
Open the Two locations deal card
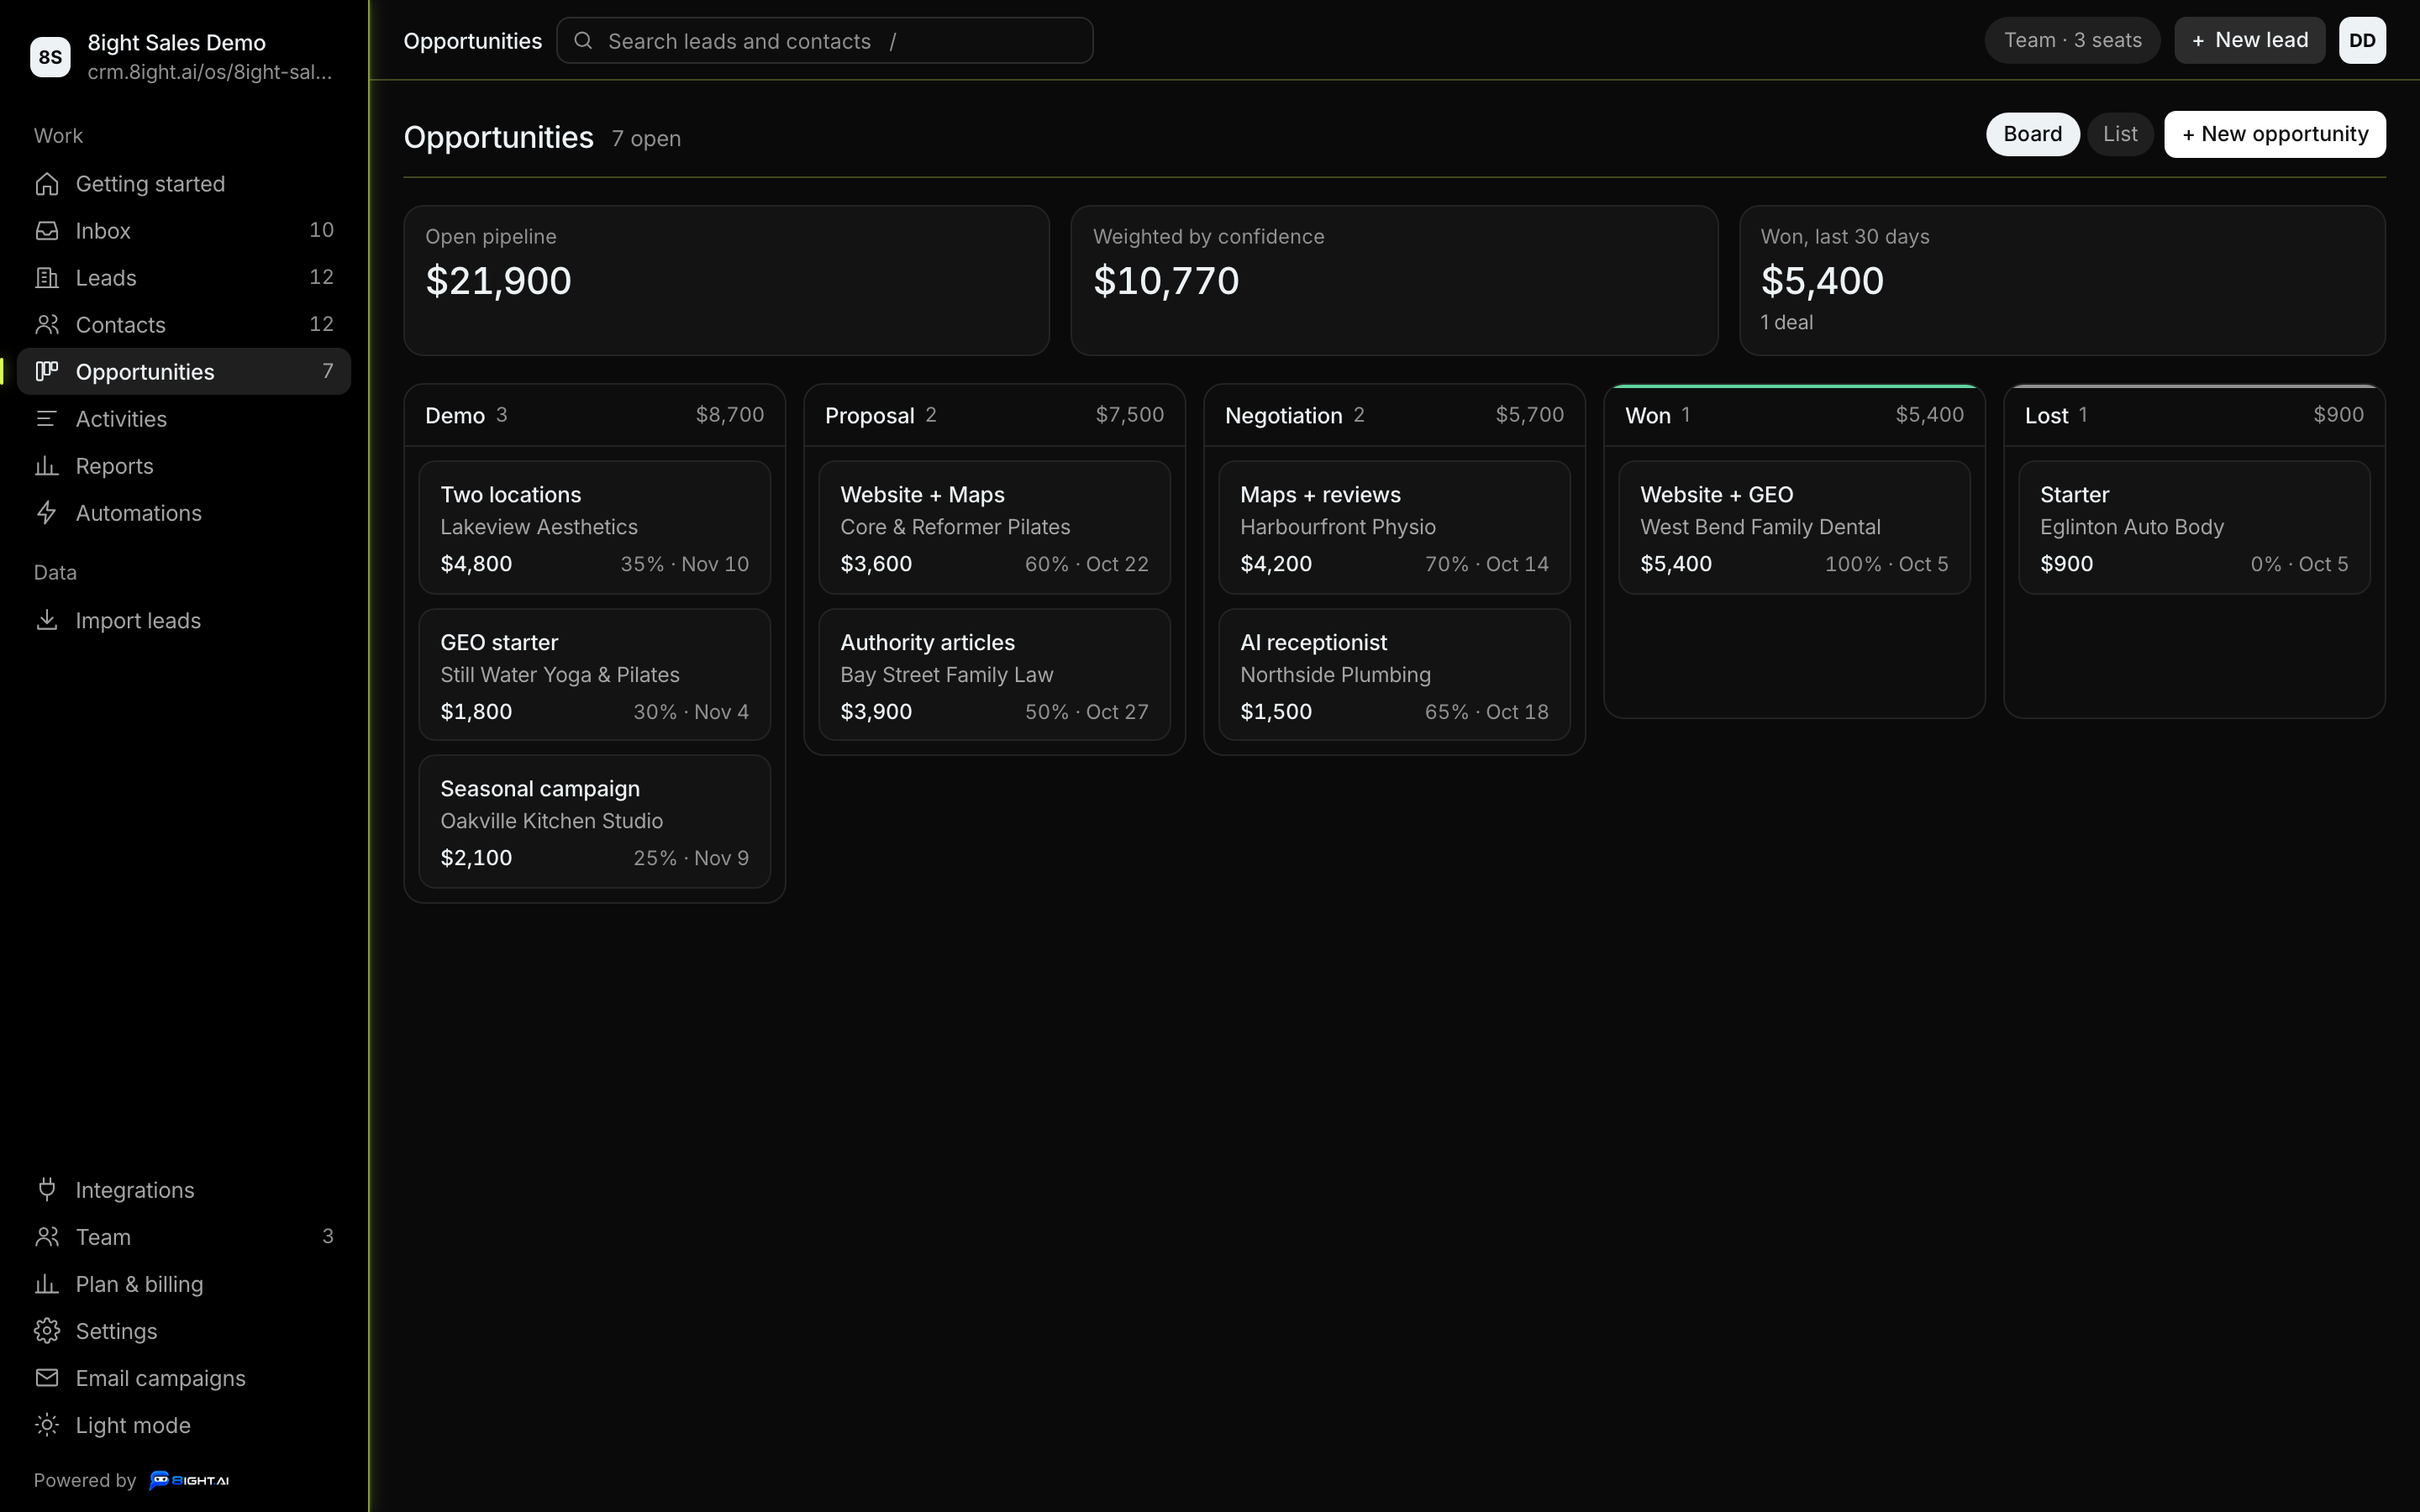coord(594,528)
